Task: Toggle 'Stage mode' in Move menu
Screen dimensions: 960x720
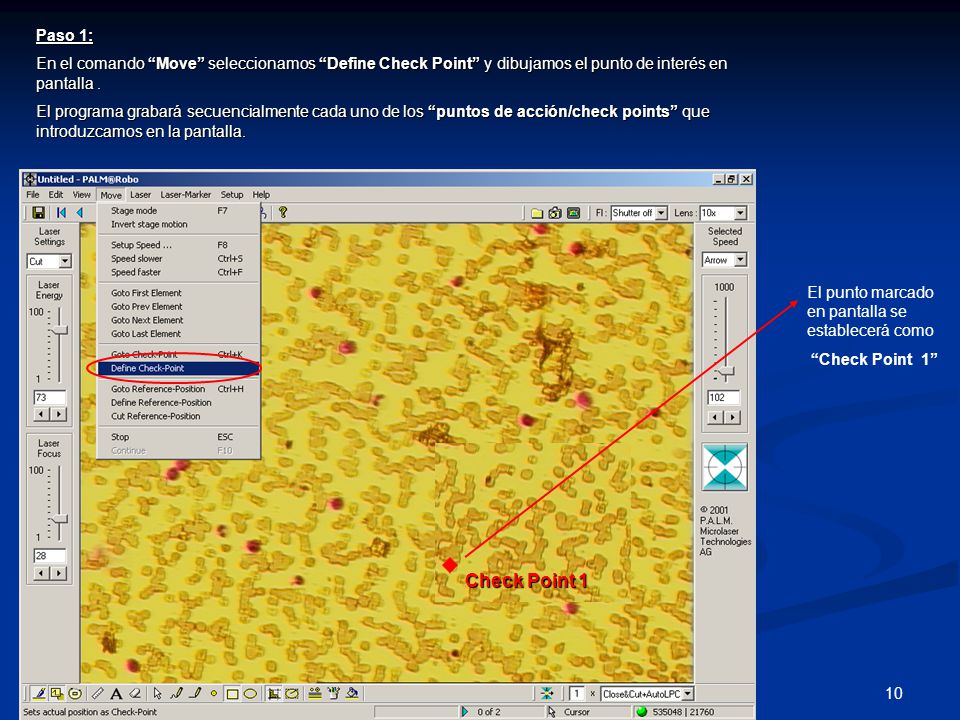Action: (x=179, y=211)
